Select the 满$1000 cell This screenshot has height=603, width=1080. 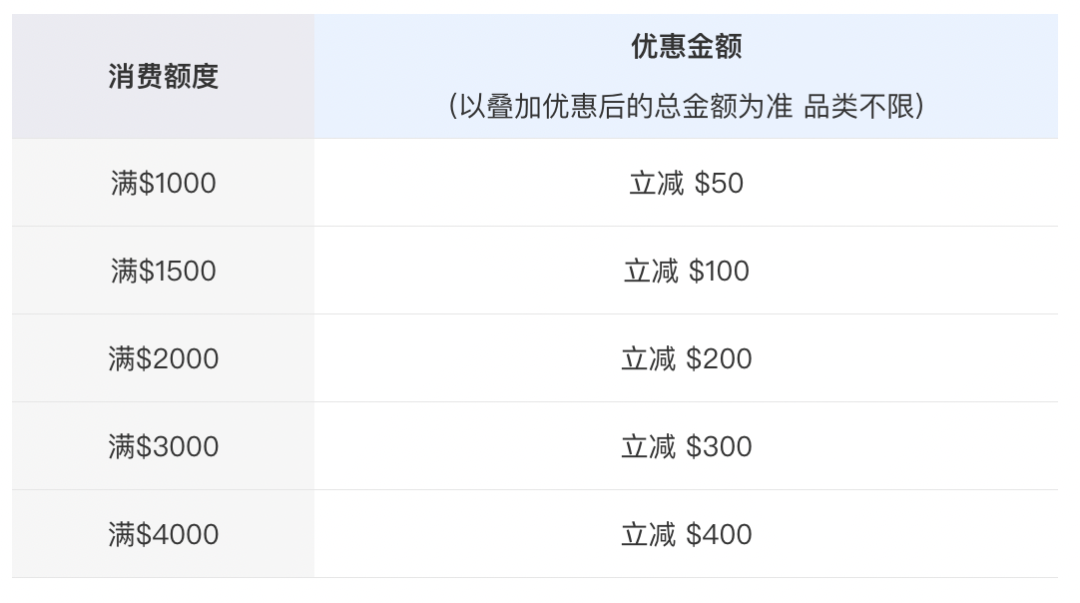pyautogui.click(x=163, y=183)
